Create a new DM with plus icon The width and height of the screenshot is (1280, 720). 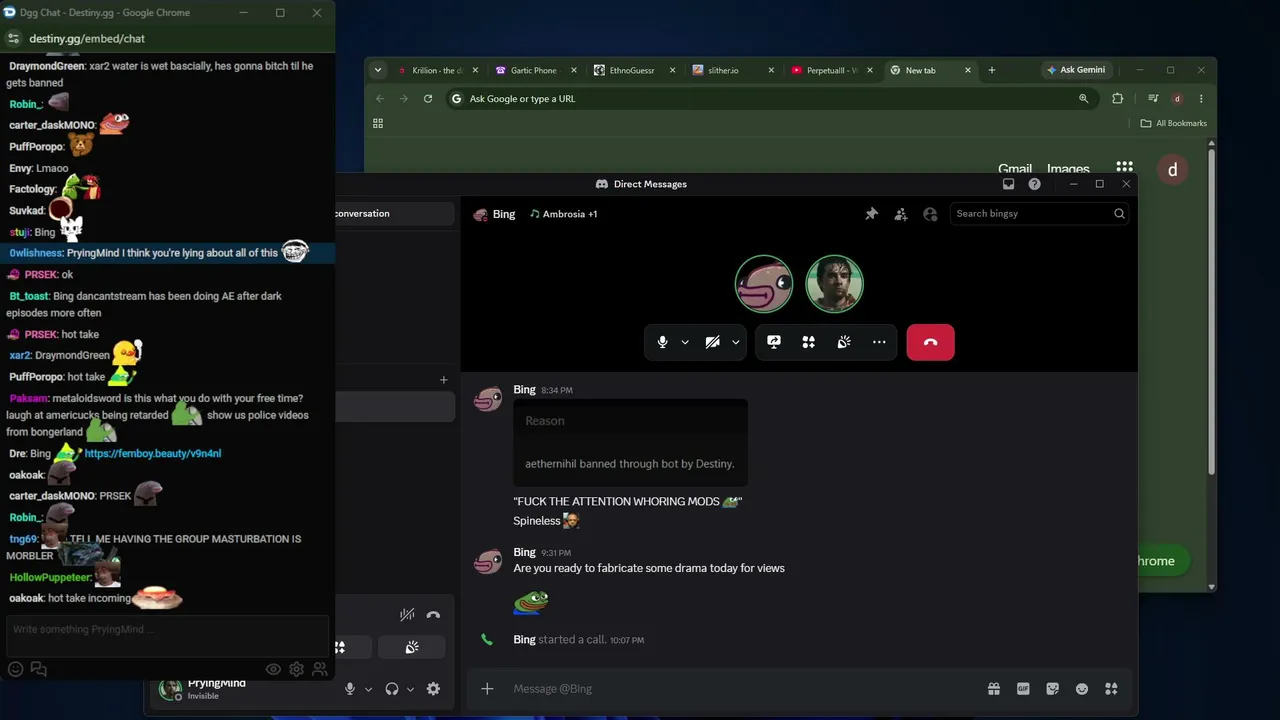point(443,380)
